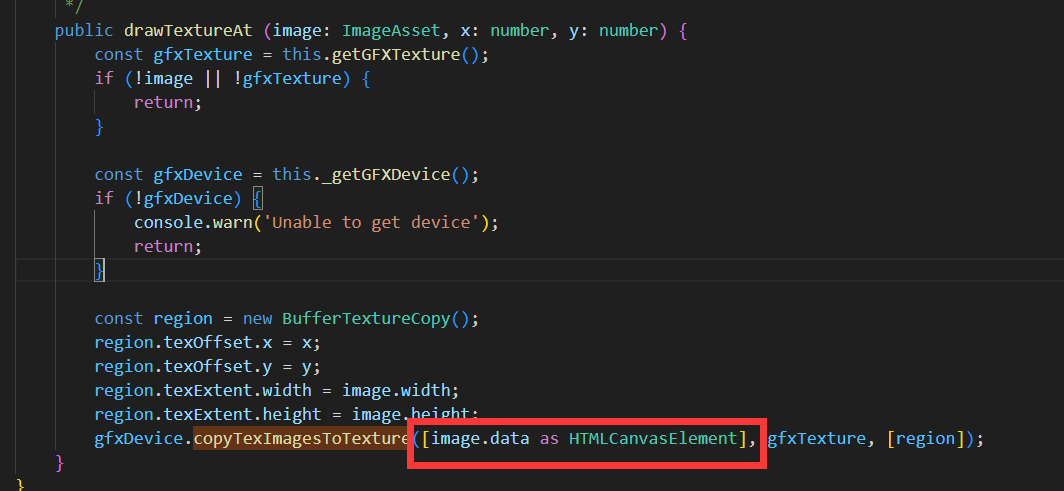The image size is (1064, 491).
Task: Click the copyTexImagesToTexture function call
Action: [302, 439]
